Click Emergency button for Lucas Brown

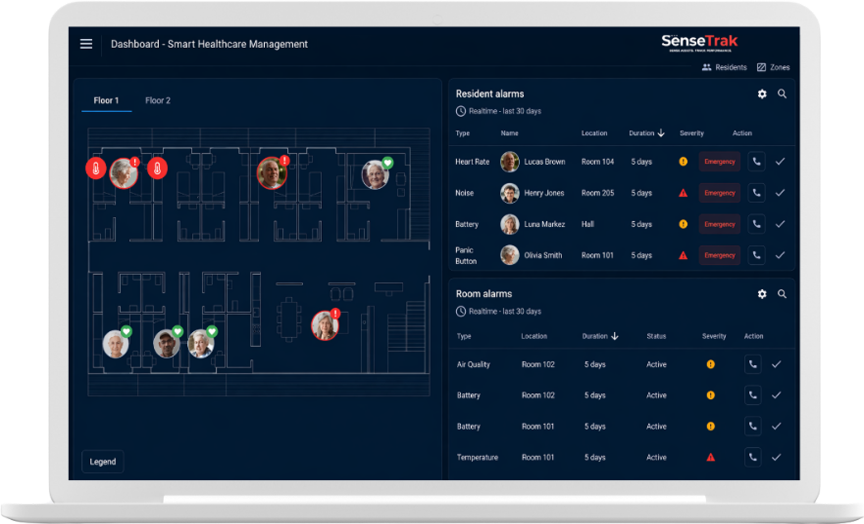720,161
